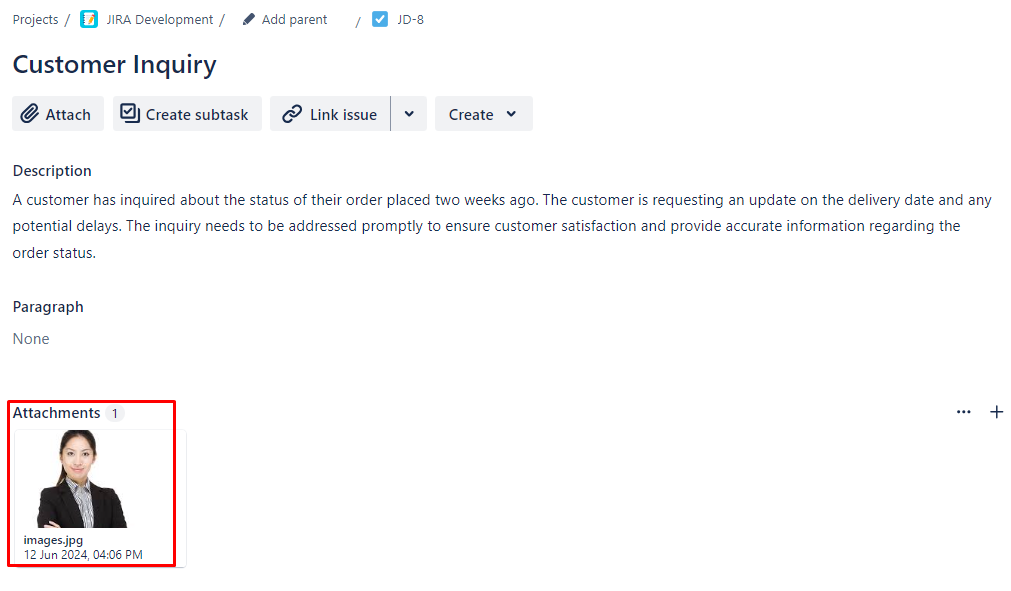
Task: Open the Projects breadcrumb link
Action: click(x=35, y=19)
